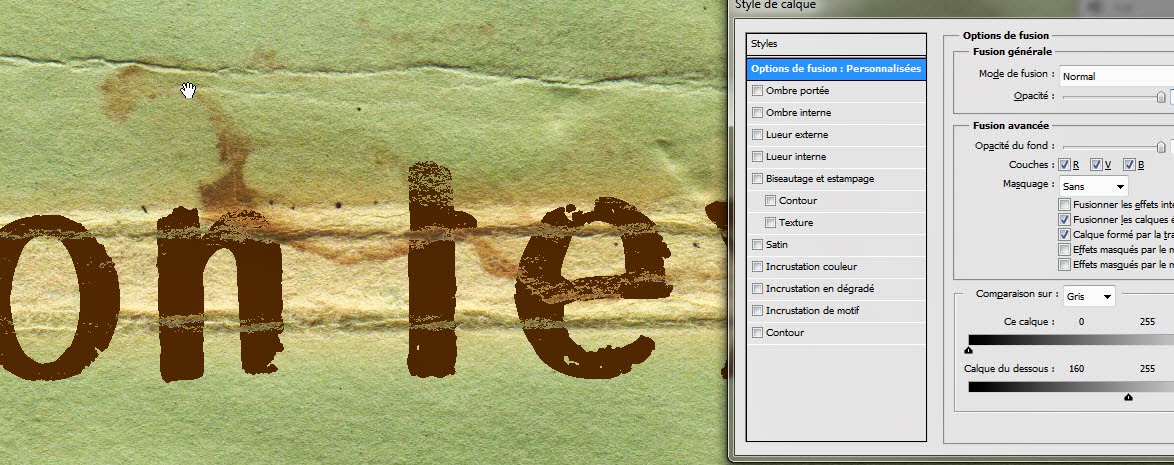Click the Ce calque gradient bar
Image resolution: width=1174 pixels, height=465 pixels.
(1071, 340)
